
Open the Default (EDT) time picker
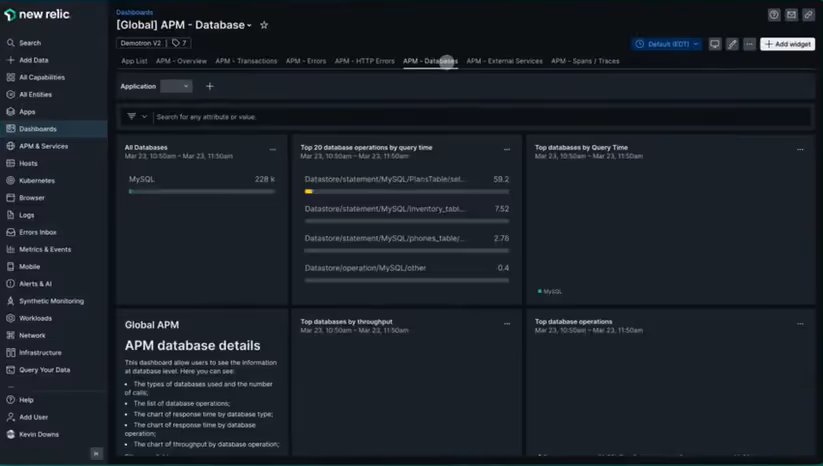point(667,44)
